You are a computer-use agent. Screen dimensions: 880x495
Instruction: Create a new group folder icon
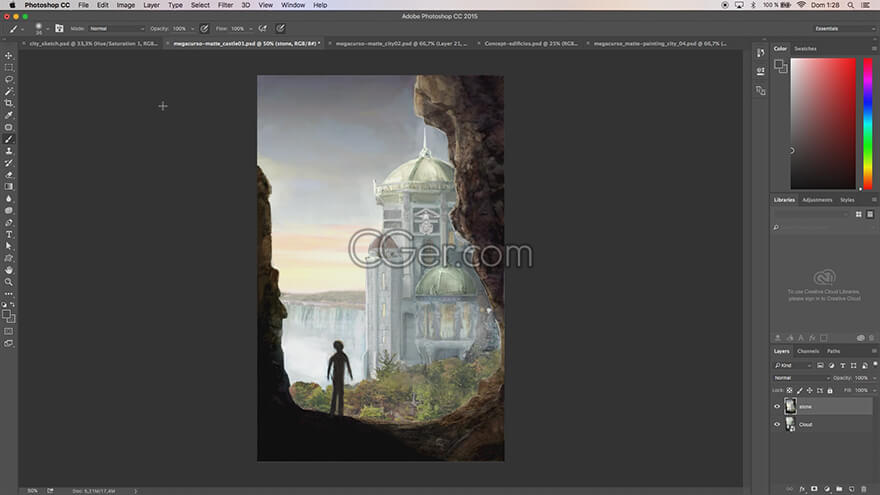(x=839, y=489)
